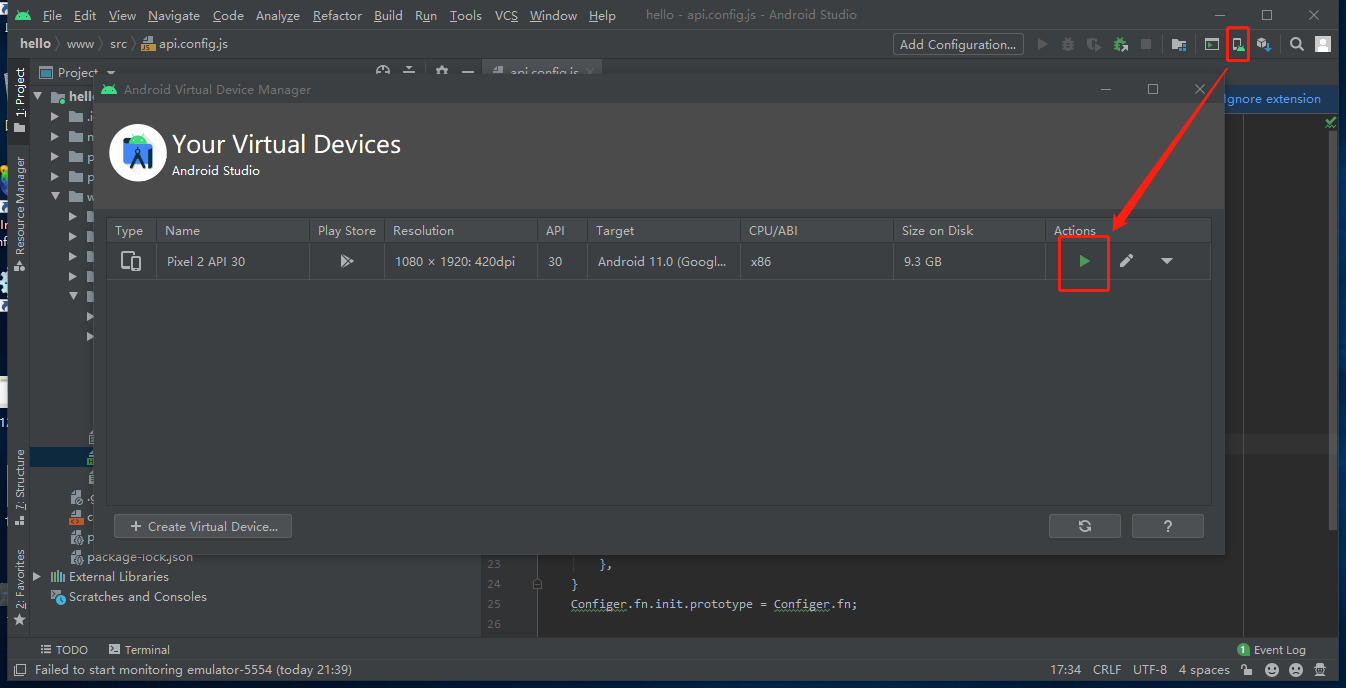Click the sad face feedback icon
This screenshot has width=1346, height=688.
(x=1296, y=670)
